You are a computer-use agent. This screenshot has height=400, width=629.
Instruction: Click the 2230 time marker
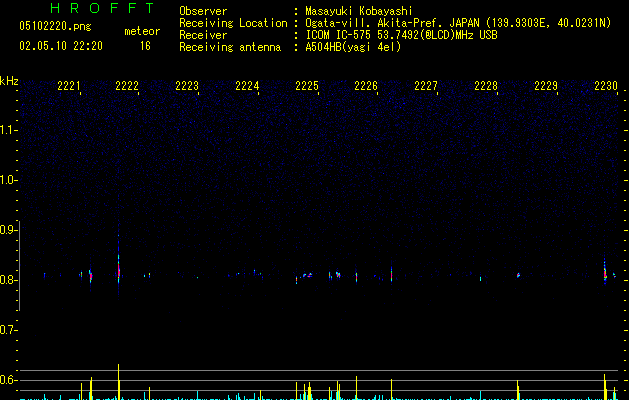point(606,86)
